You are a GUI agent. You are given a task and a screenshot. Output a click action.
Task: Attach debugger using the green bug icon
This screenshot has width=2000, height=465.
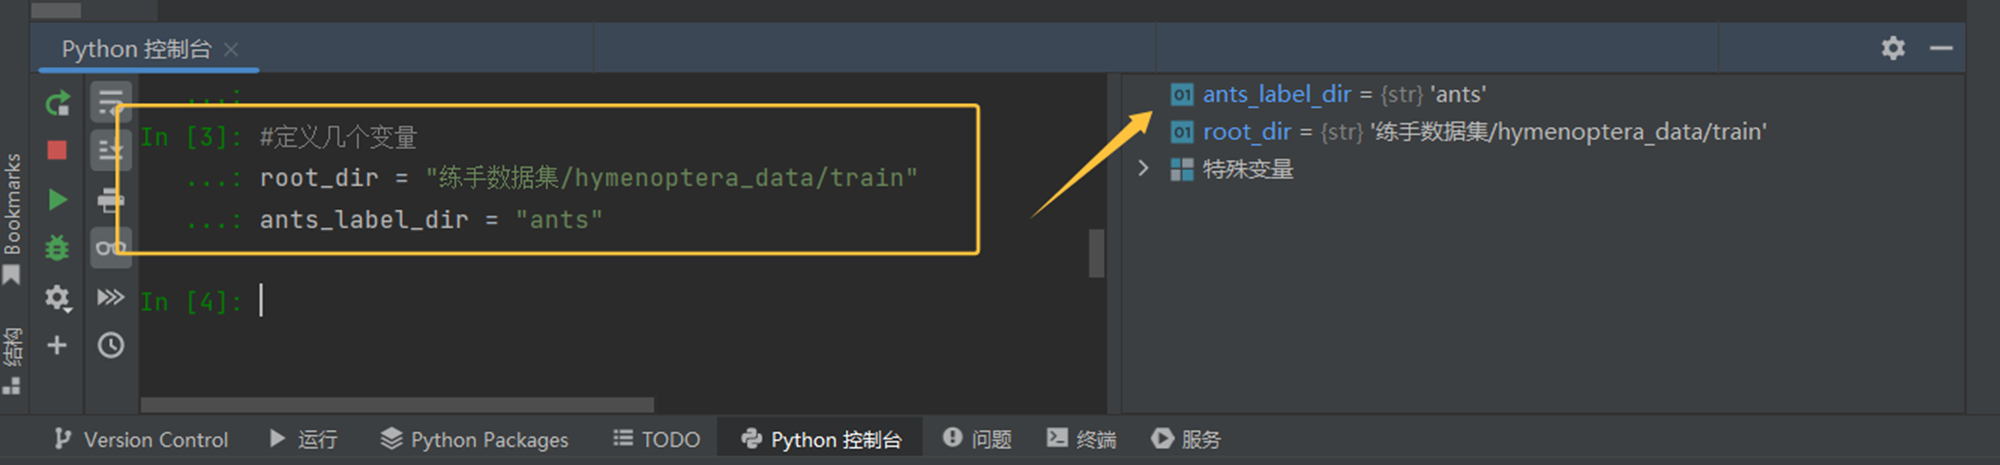coord(57,248)
